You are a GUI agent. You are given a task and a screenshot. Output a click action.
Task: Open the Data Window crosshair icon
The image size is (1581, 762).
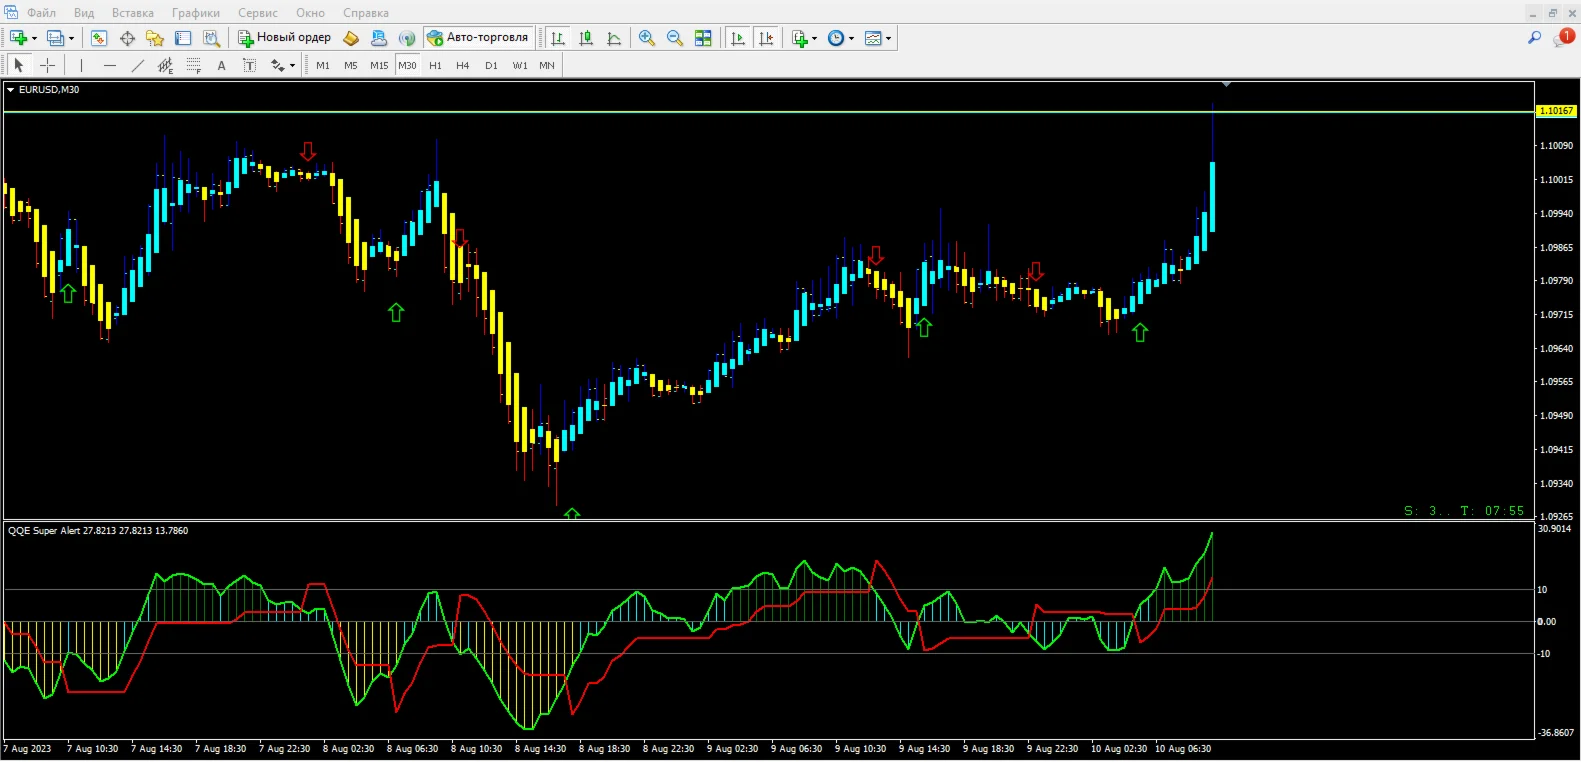pos(127,38)
